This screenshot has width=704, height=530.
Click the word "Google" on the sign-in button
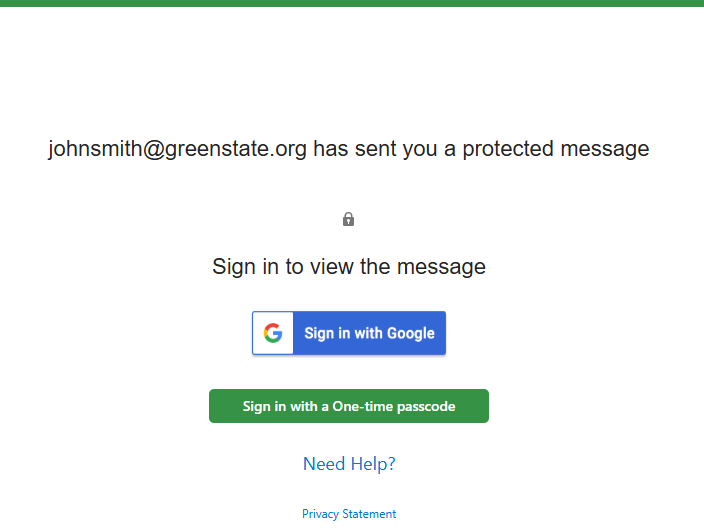click(410, 333)
